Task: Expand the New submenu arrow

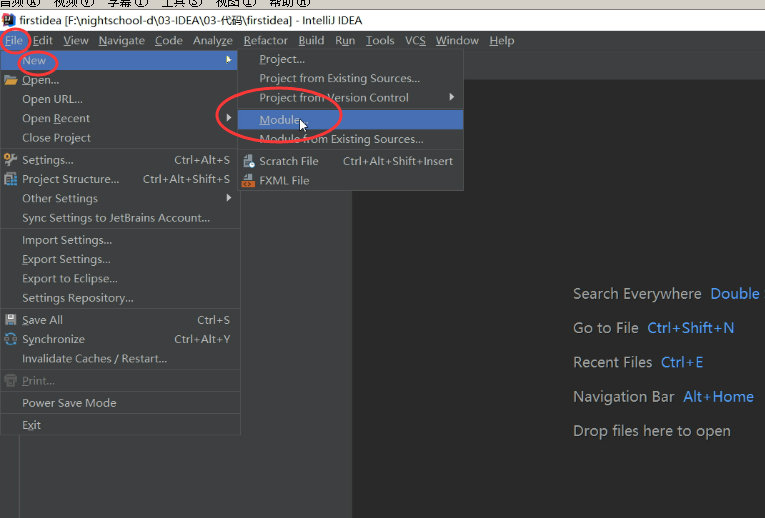Action: coord(228,60)
